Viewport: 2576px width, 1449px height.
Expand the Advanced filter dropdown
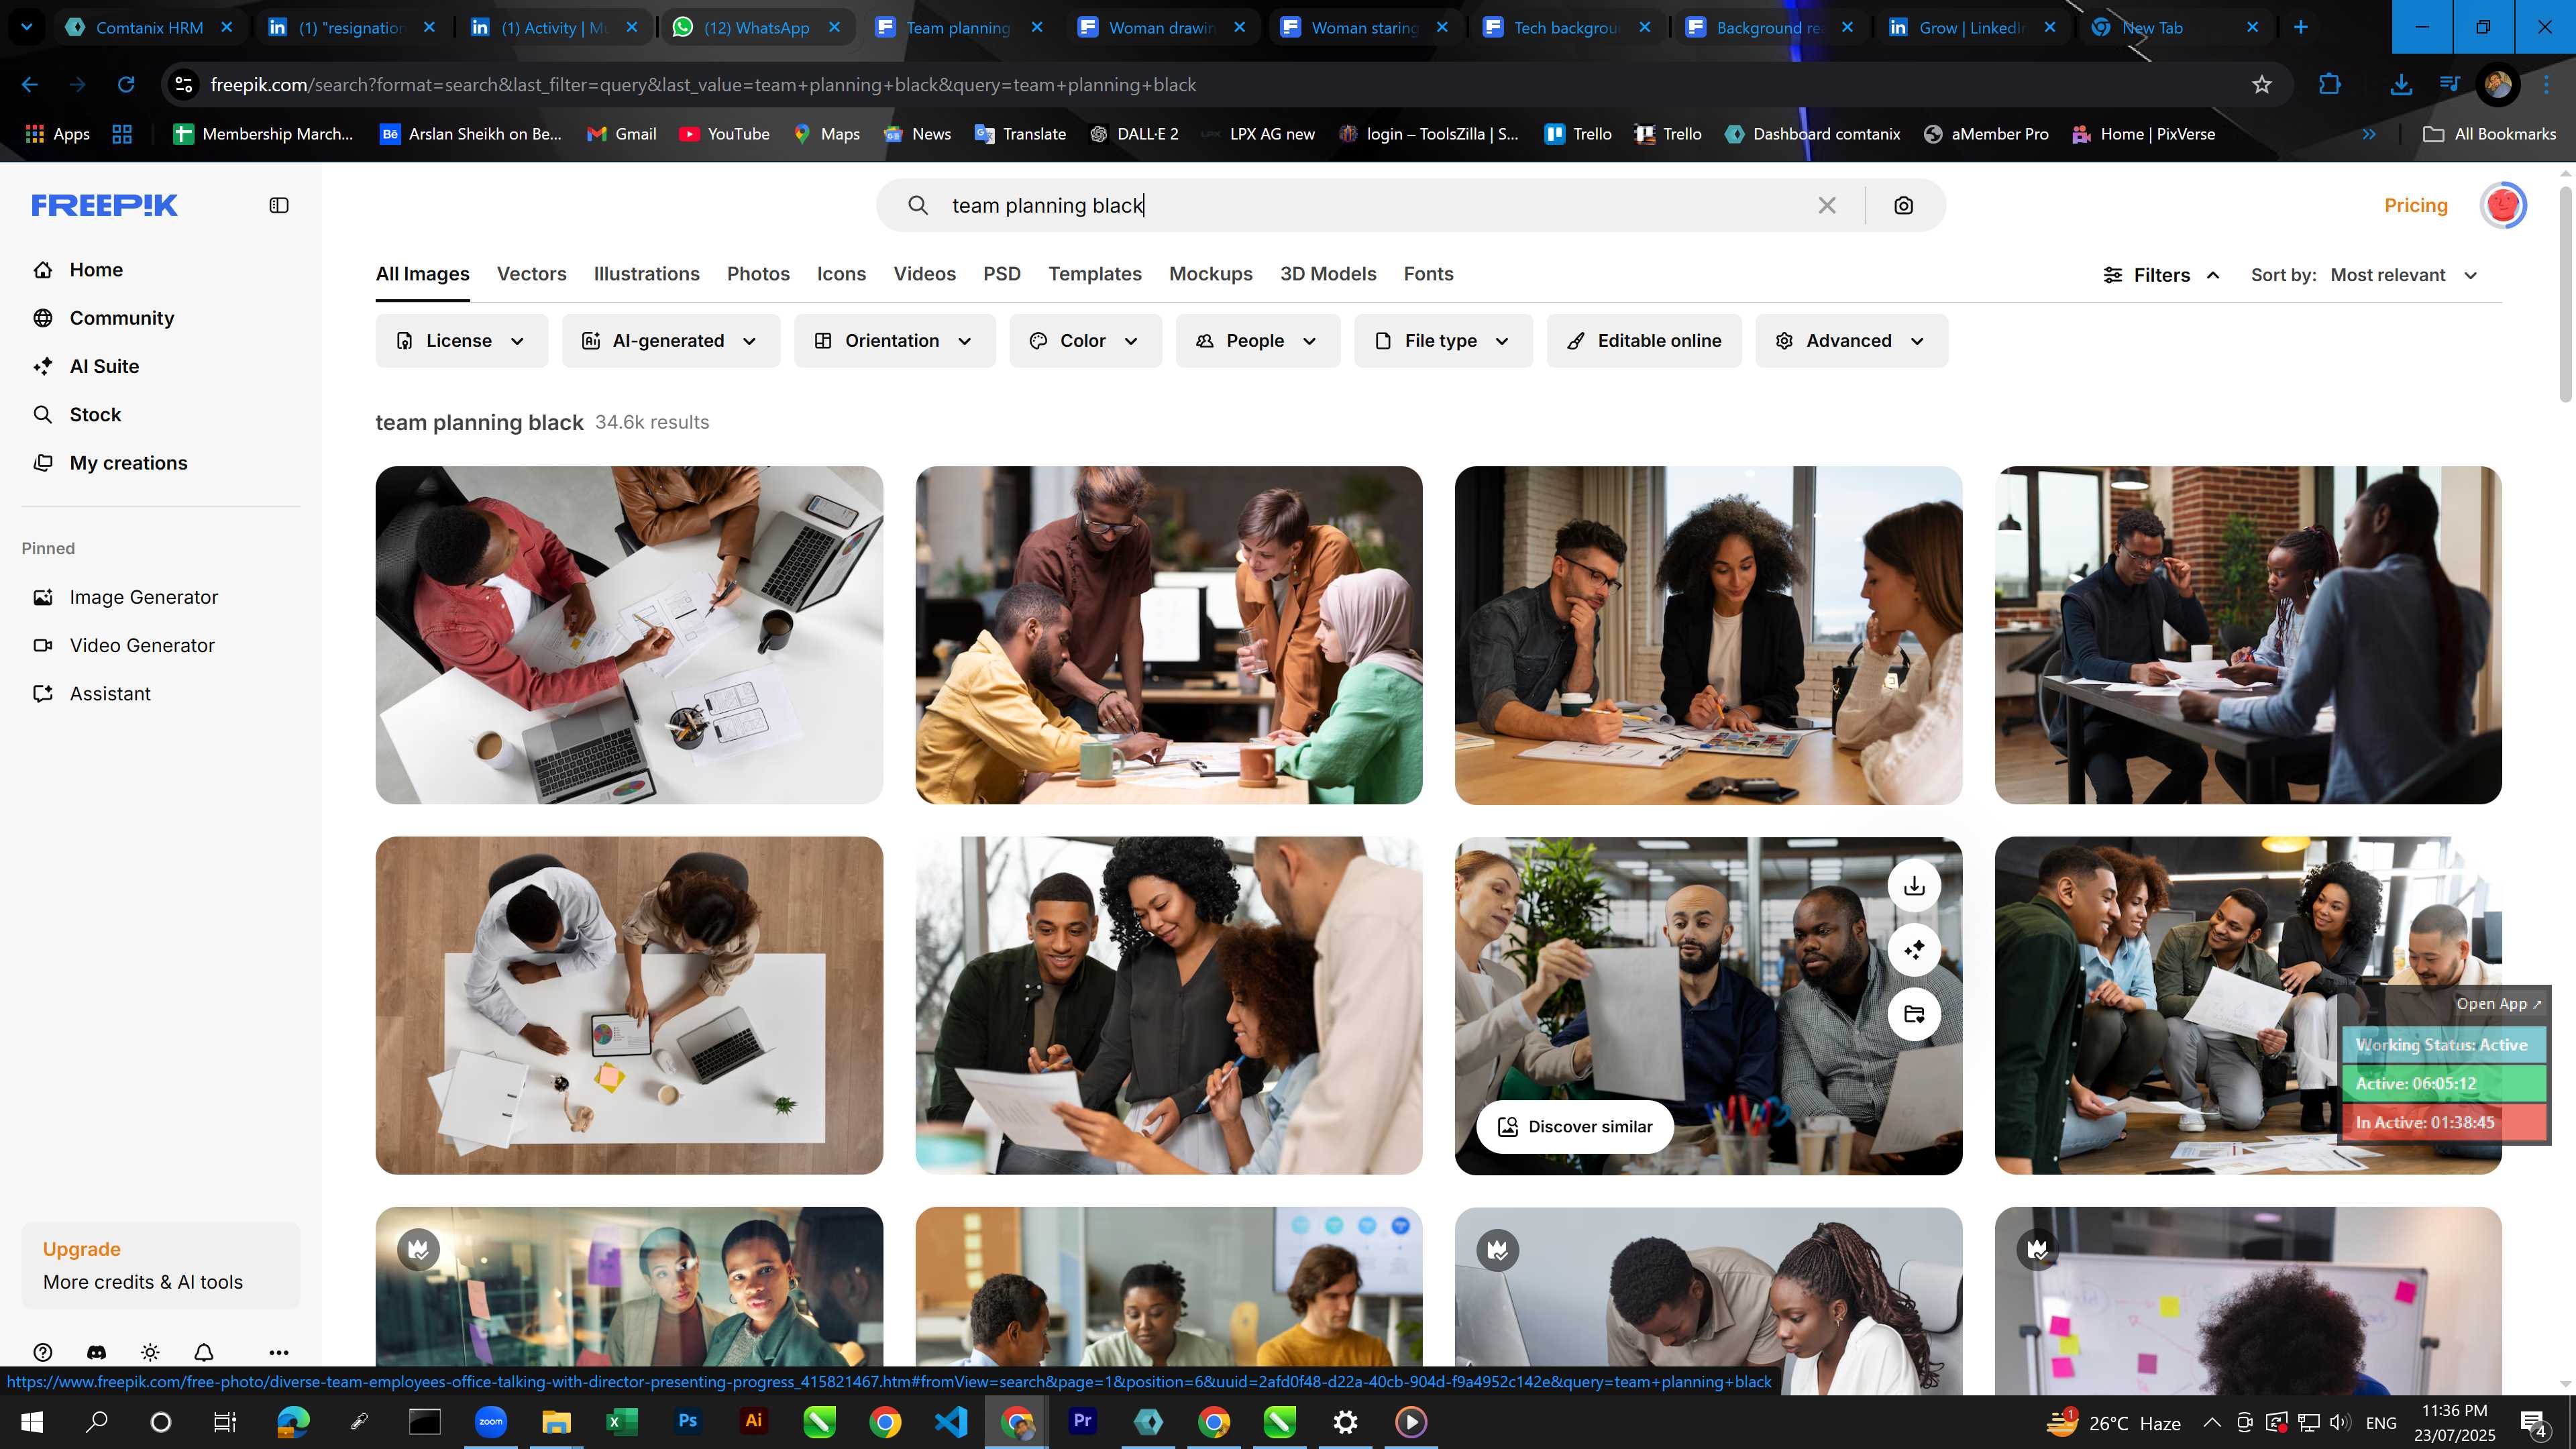coord(1851,341)
